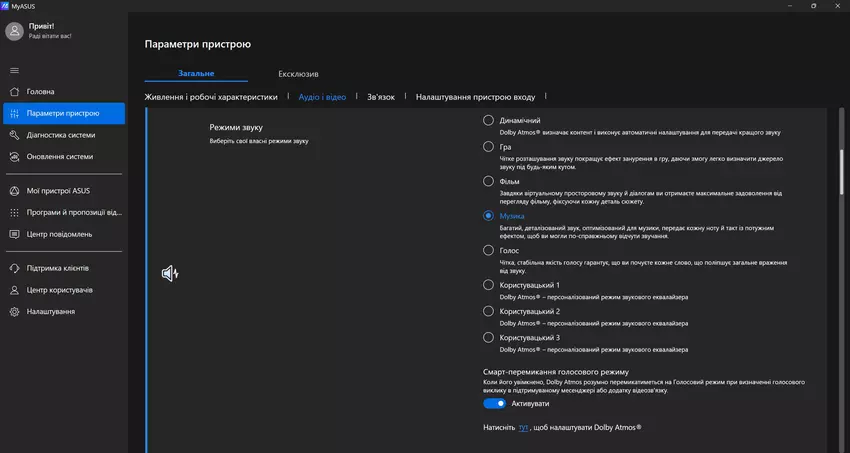Click the hamburger menu icon in sidebar
The image size is (850, 453).
click(14, 70)
